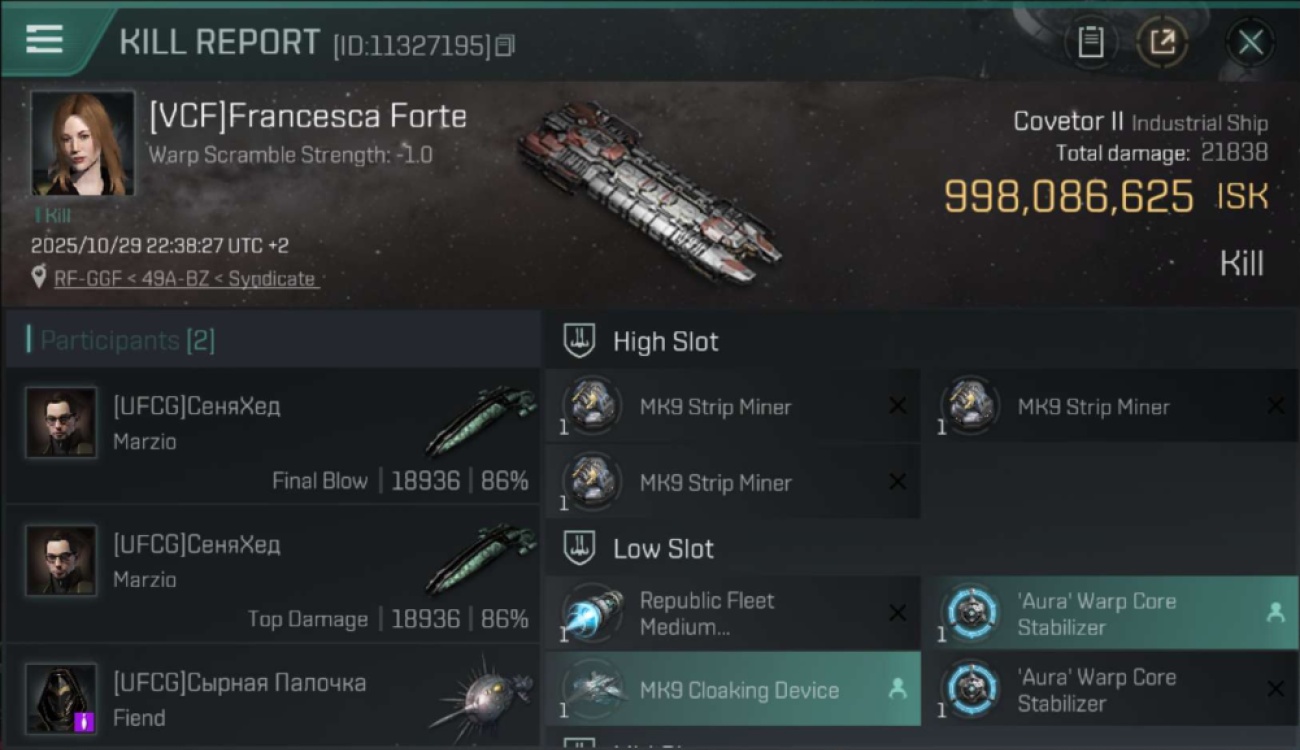Select the first MK9 Strip Miner
1300x750 pixels.
(732, 406)
